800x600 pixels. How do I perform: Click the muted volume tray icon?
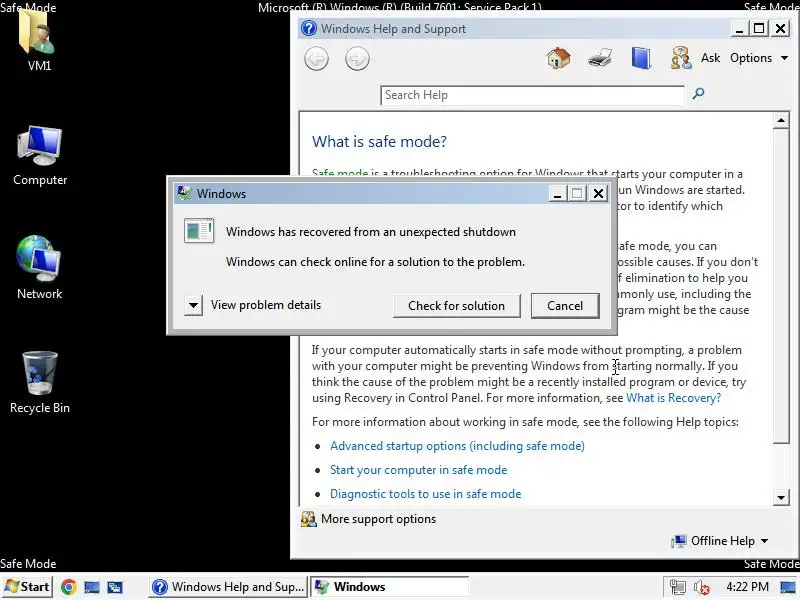click(702, 587)
